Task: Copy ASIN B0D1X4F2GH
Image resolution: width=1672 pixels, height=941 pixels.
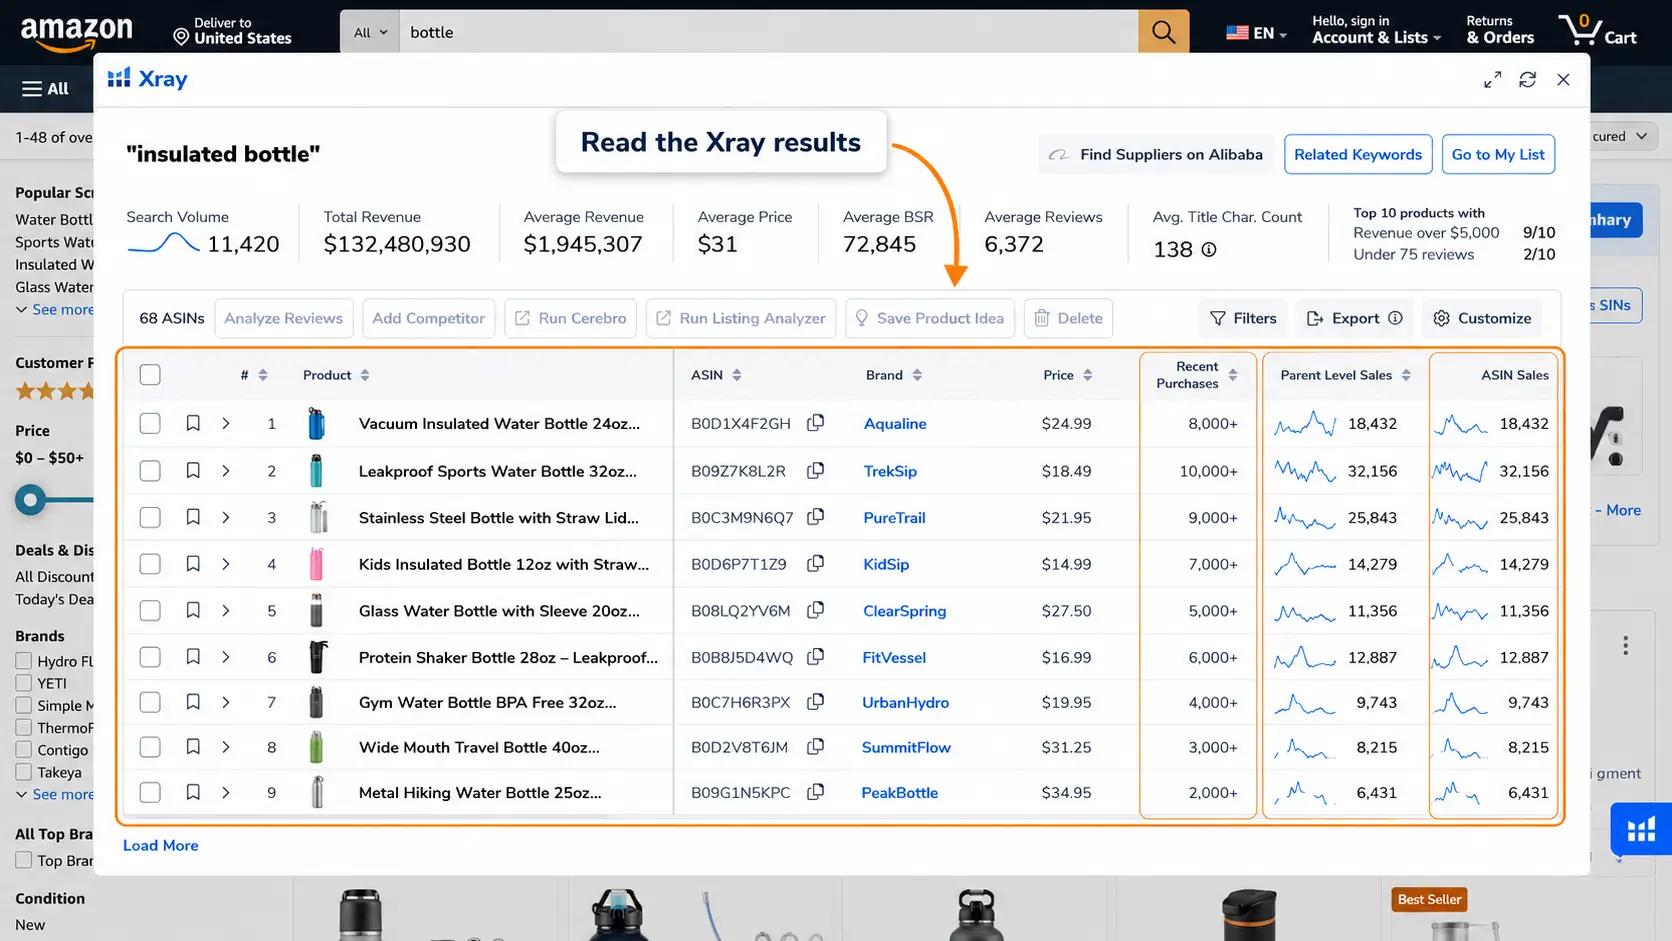Action: (x=816, y=423)
